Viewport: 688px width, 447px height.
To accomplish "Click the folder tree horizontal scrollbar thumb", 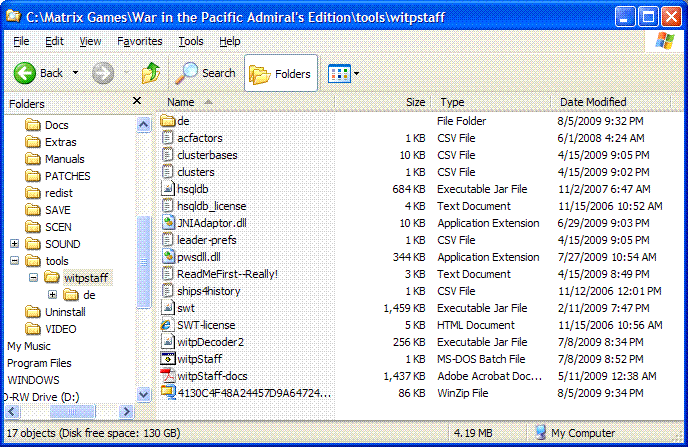I will [72, 411].
